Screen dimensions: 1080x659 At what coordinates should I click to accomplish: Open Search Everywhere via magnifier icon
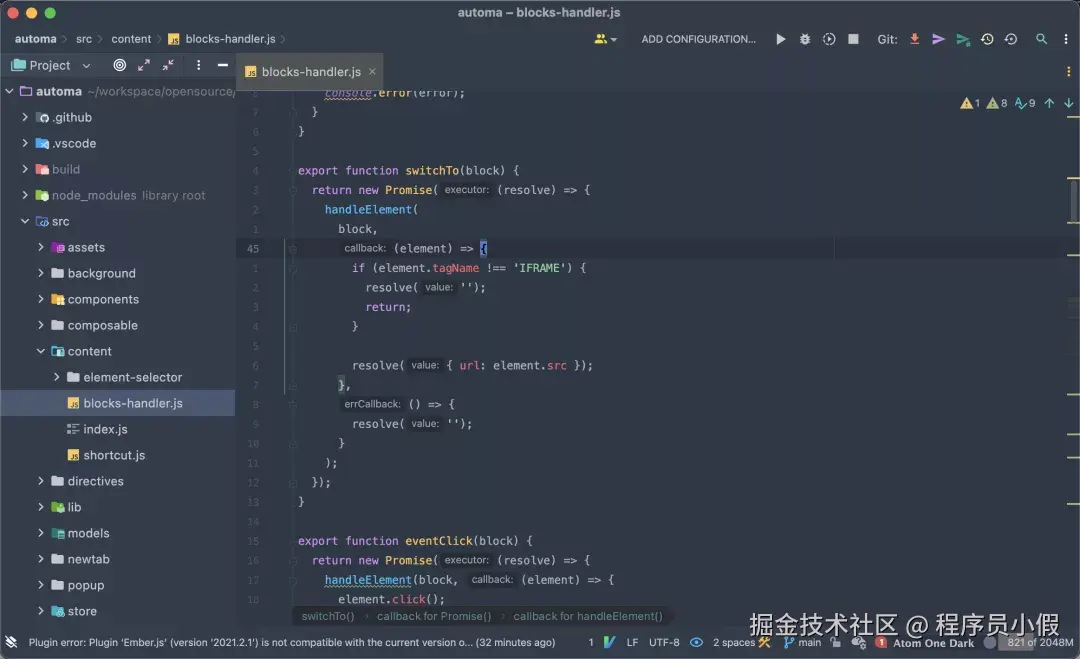click(x=1041, y=40)
